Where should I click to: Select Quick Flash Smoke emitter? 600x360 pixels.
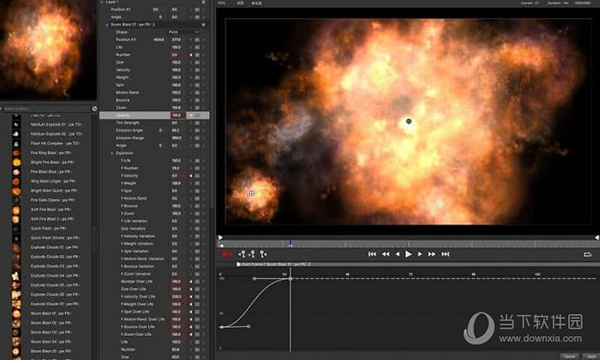coord(55,238)
